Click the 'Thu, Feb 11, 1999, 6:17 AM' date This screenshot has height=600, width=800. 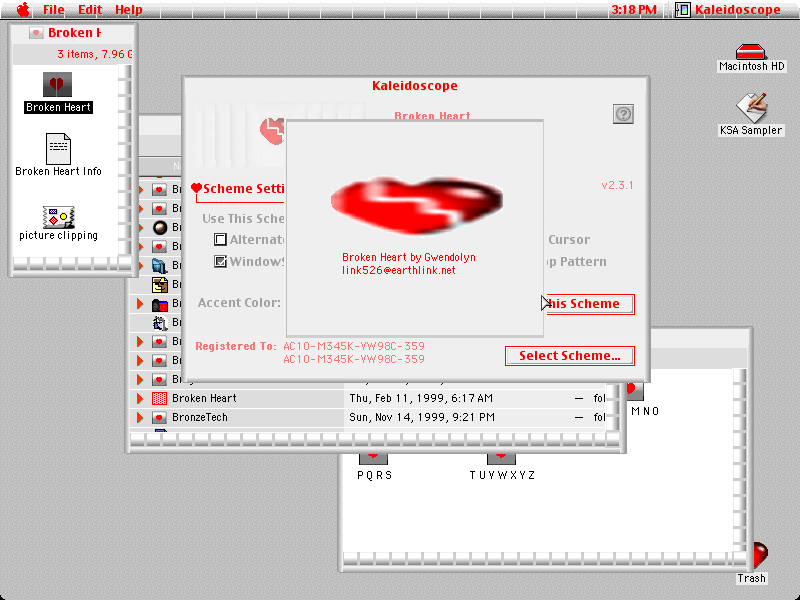click(x=421, y=398)
